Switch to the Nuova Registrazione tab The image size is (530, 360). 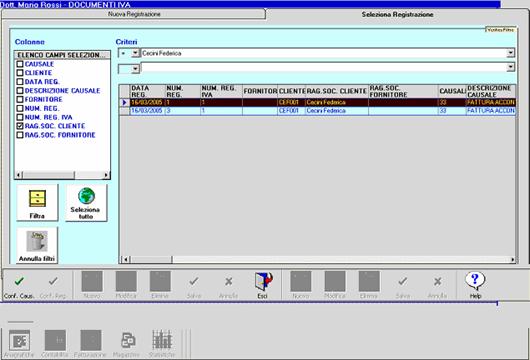[134, 14]
